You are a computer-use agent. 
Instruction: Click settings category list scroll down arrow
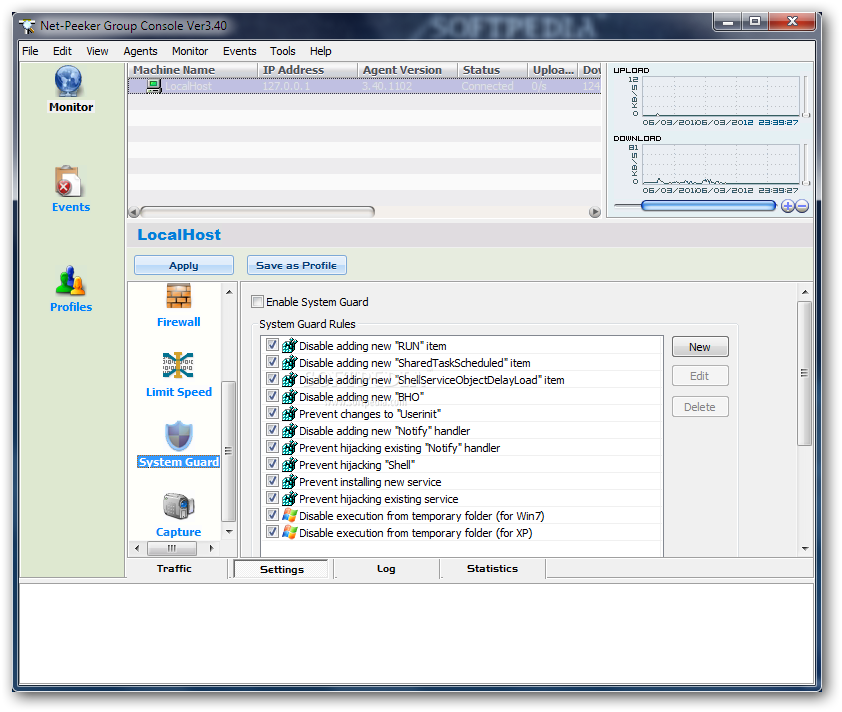pyautogui.click(x=229, y=532)
